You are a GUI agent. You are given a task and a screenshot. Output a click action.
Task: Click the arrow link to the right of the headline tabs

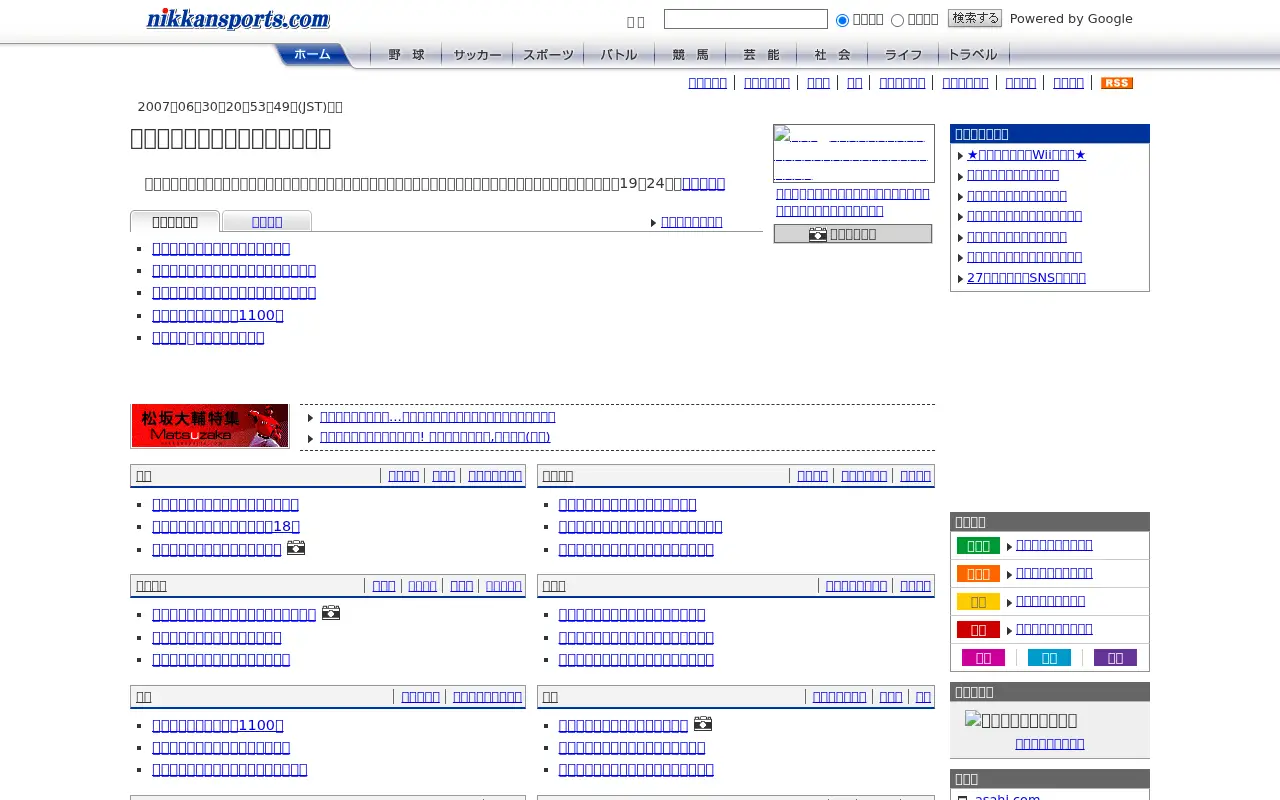click(x=691, y=222)
